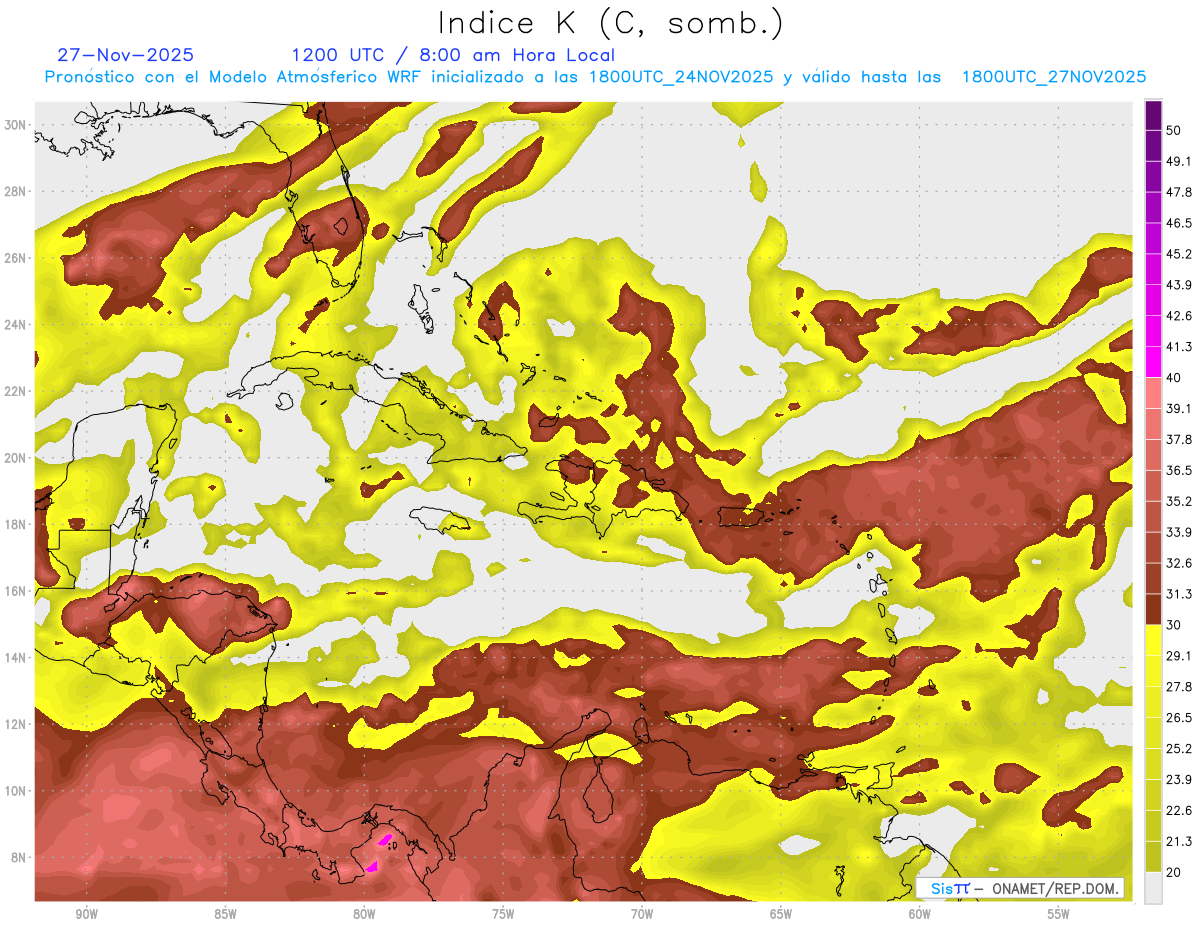Click the colorbar value 27.8
The image size is (1200, 927).
tap(1179, 687)
